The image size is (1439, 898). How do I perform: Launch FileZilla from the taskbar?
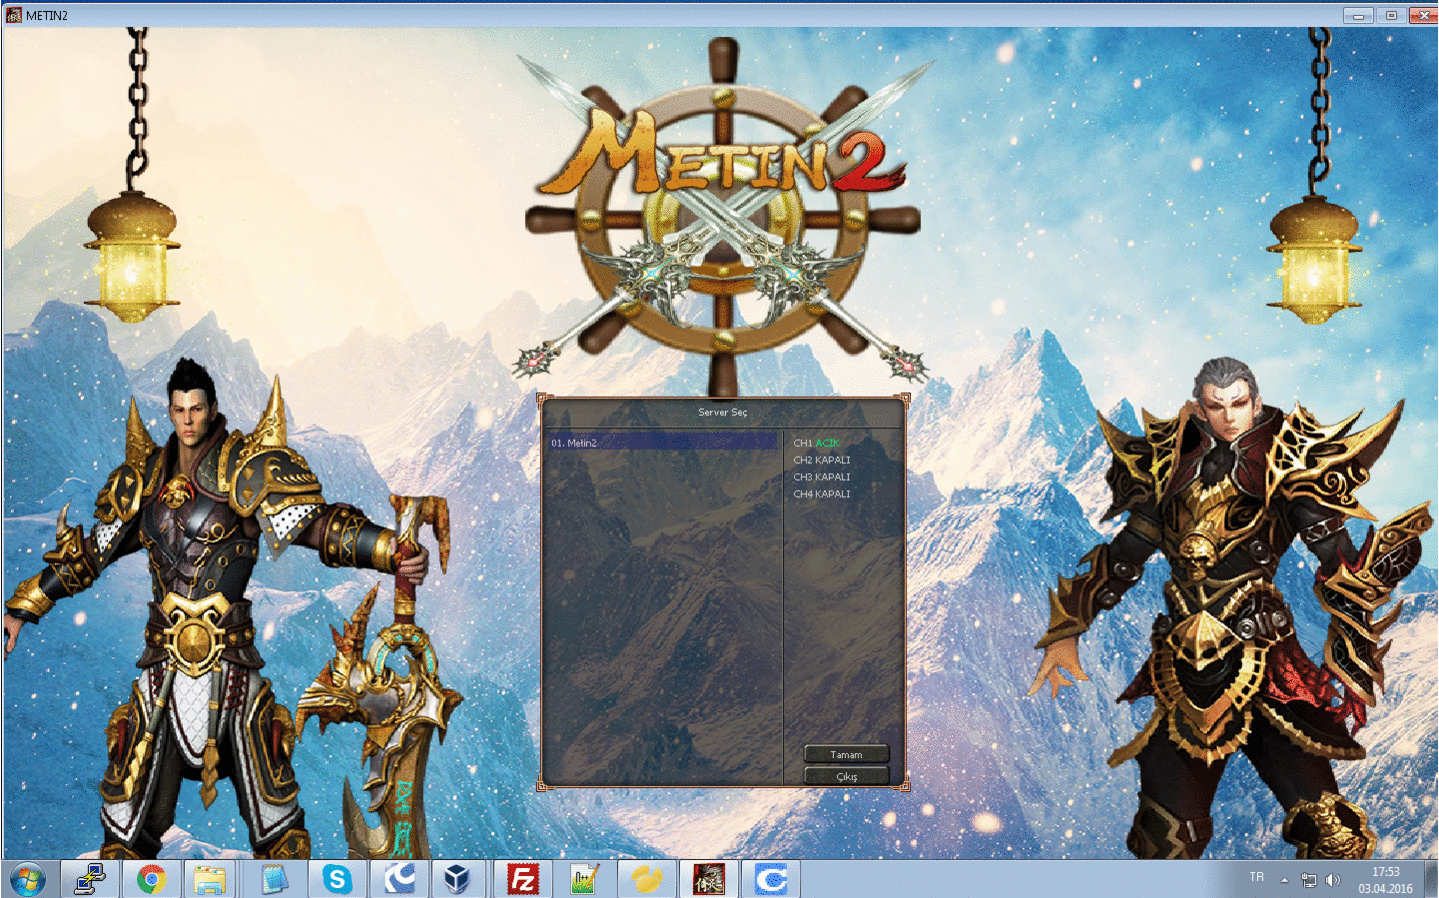pos(522,880)
